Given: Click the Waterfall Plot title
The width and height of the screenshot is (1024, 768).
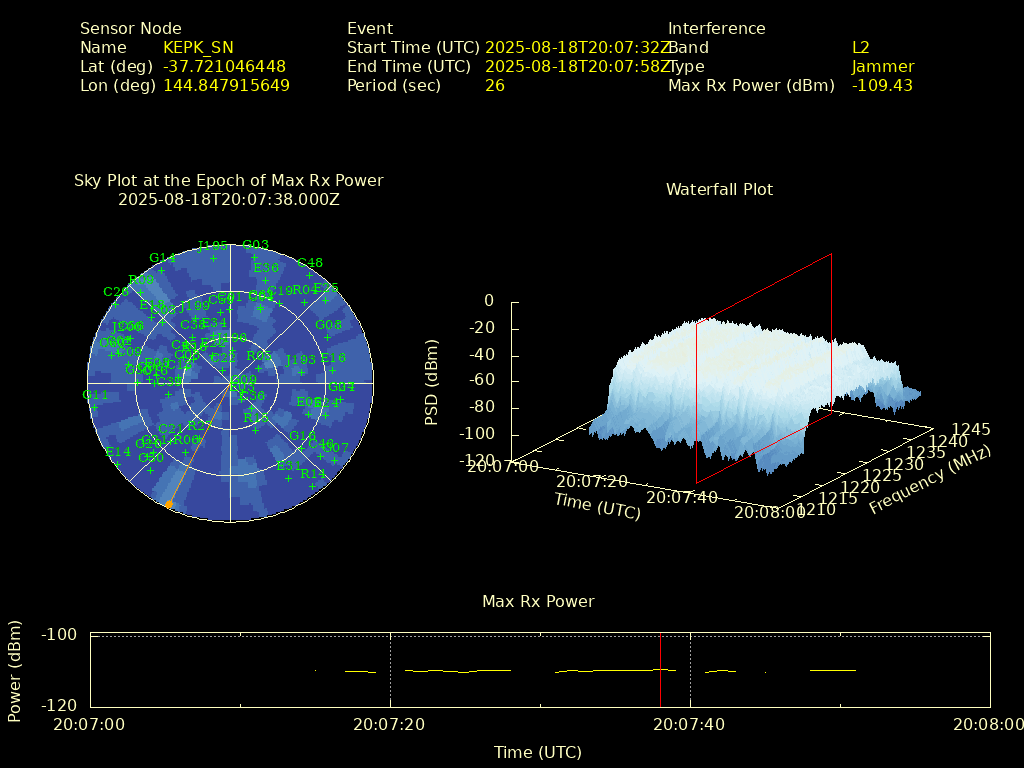Looking at the screenshot, I should pyautogui.click(x=719, y=189).
